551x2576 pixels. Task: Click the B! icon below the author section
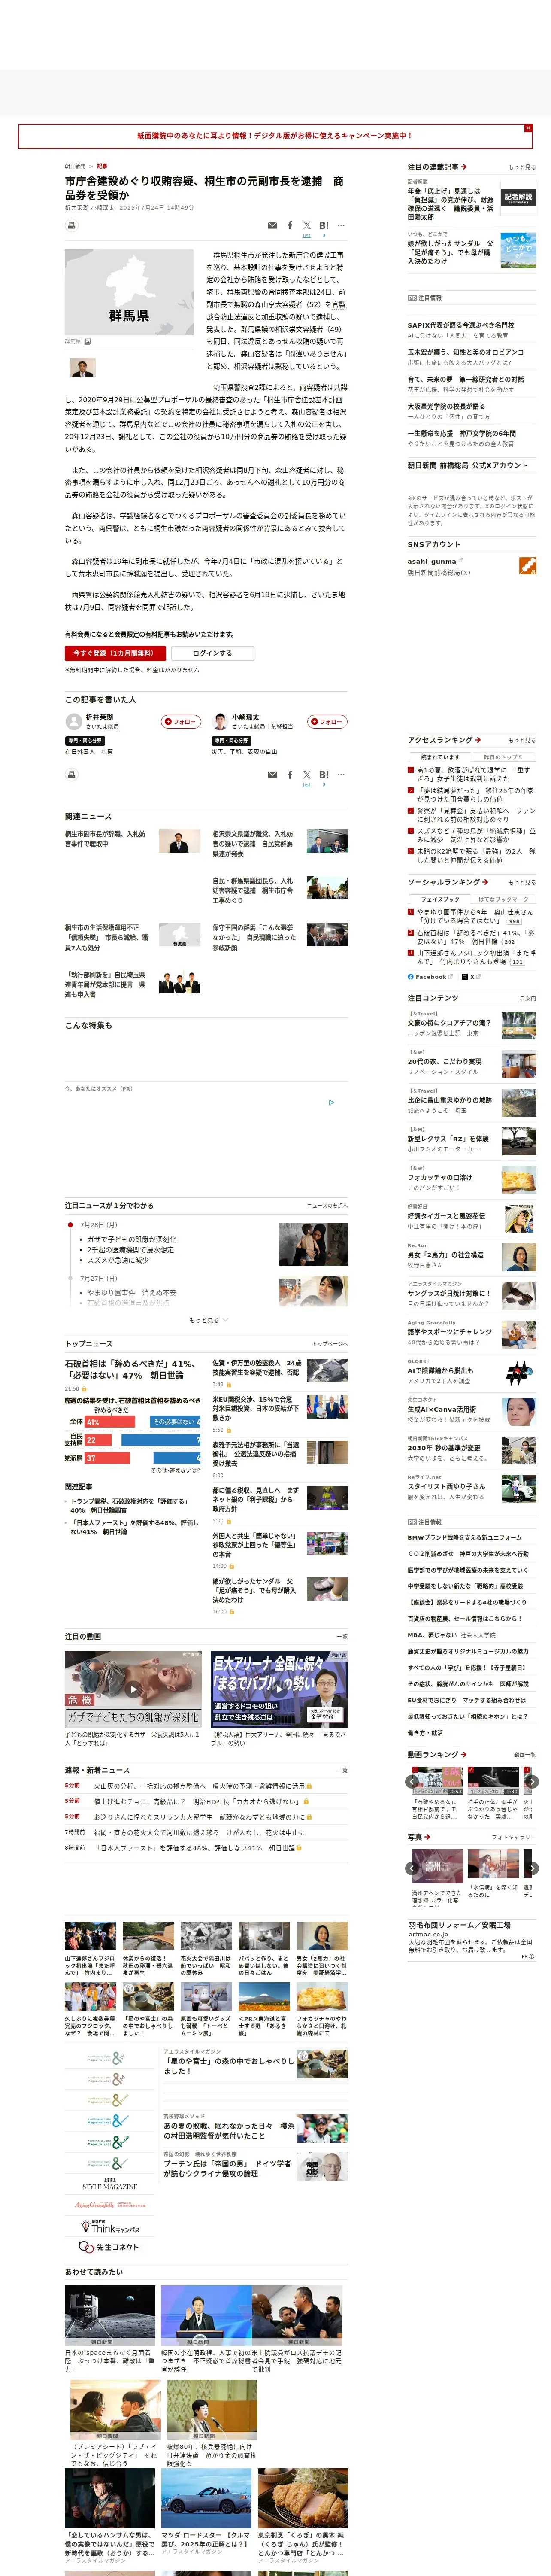tap(324, 774)
